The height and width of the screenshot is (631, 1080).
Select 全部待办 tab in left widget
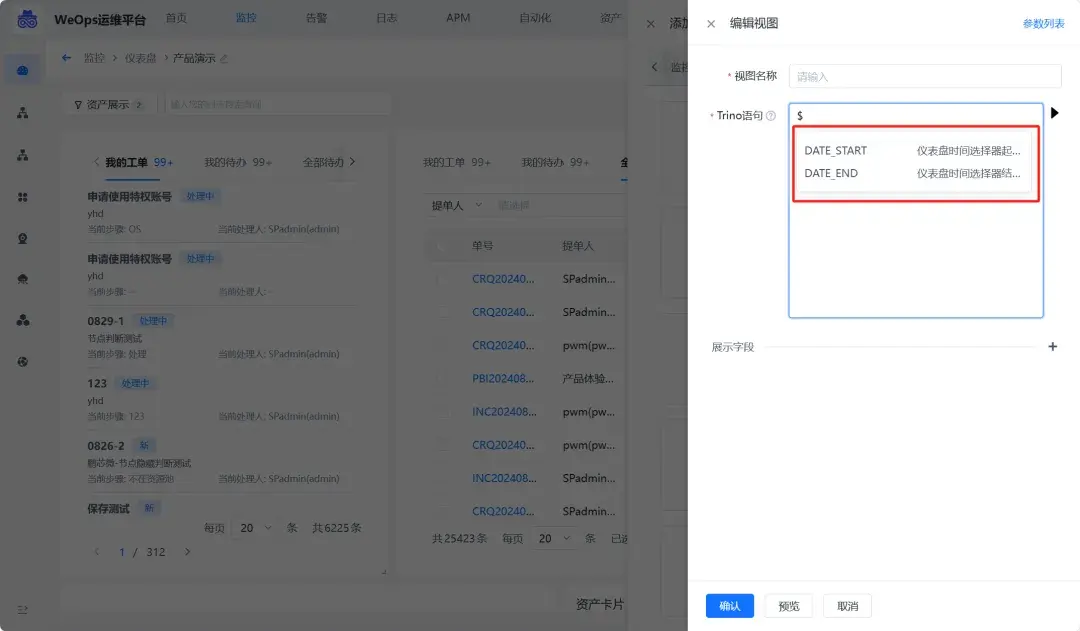click(x=323, y=163)
